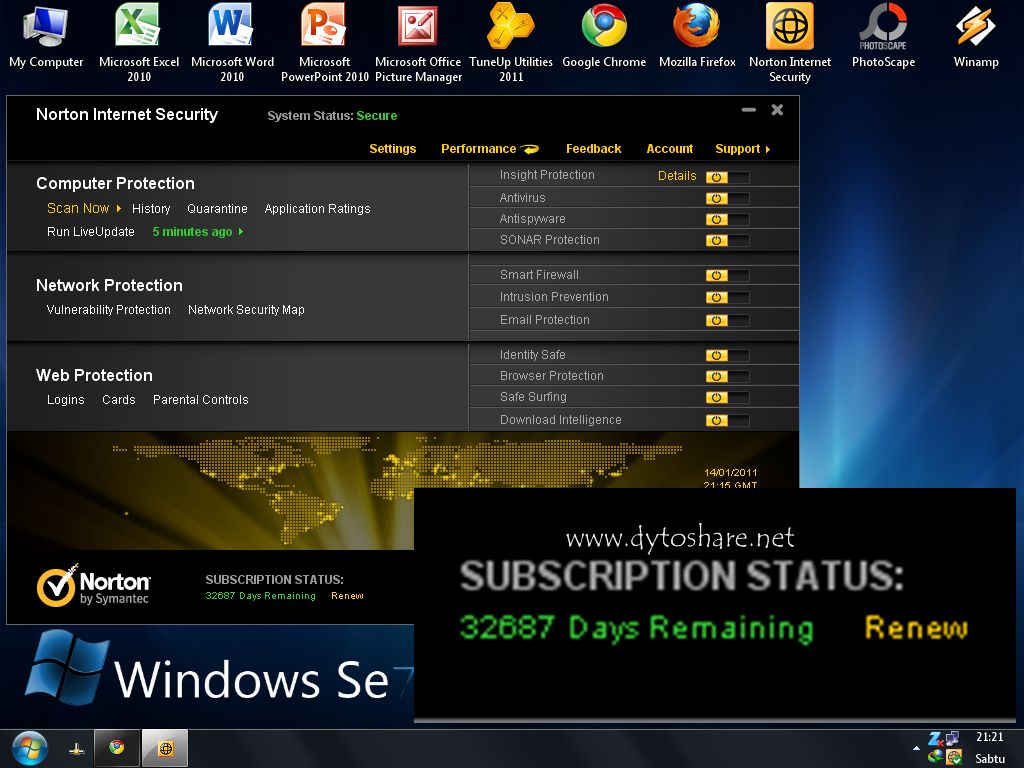Select the Norton taskbar button
This screenshot has width=1024, height=768.
[x=165, y=748]
